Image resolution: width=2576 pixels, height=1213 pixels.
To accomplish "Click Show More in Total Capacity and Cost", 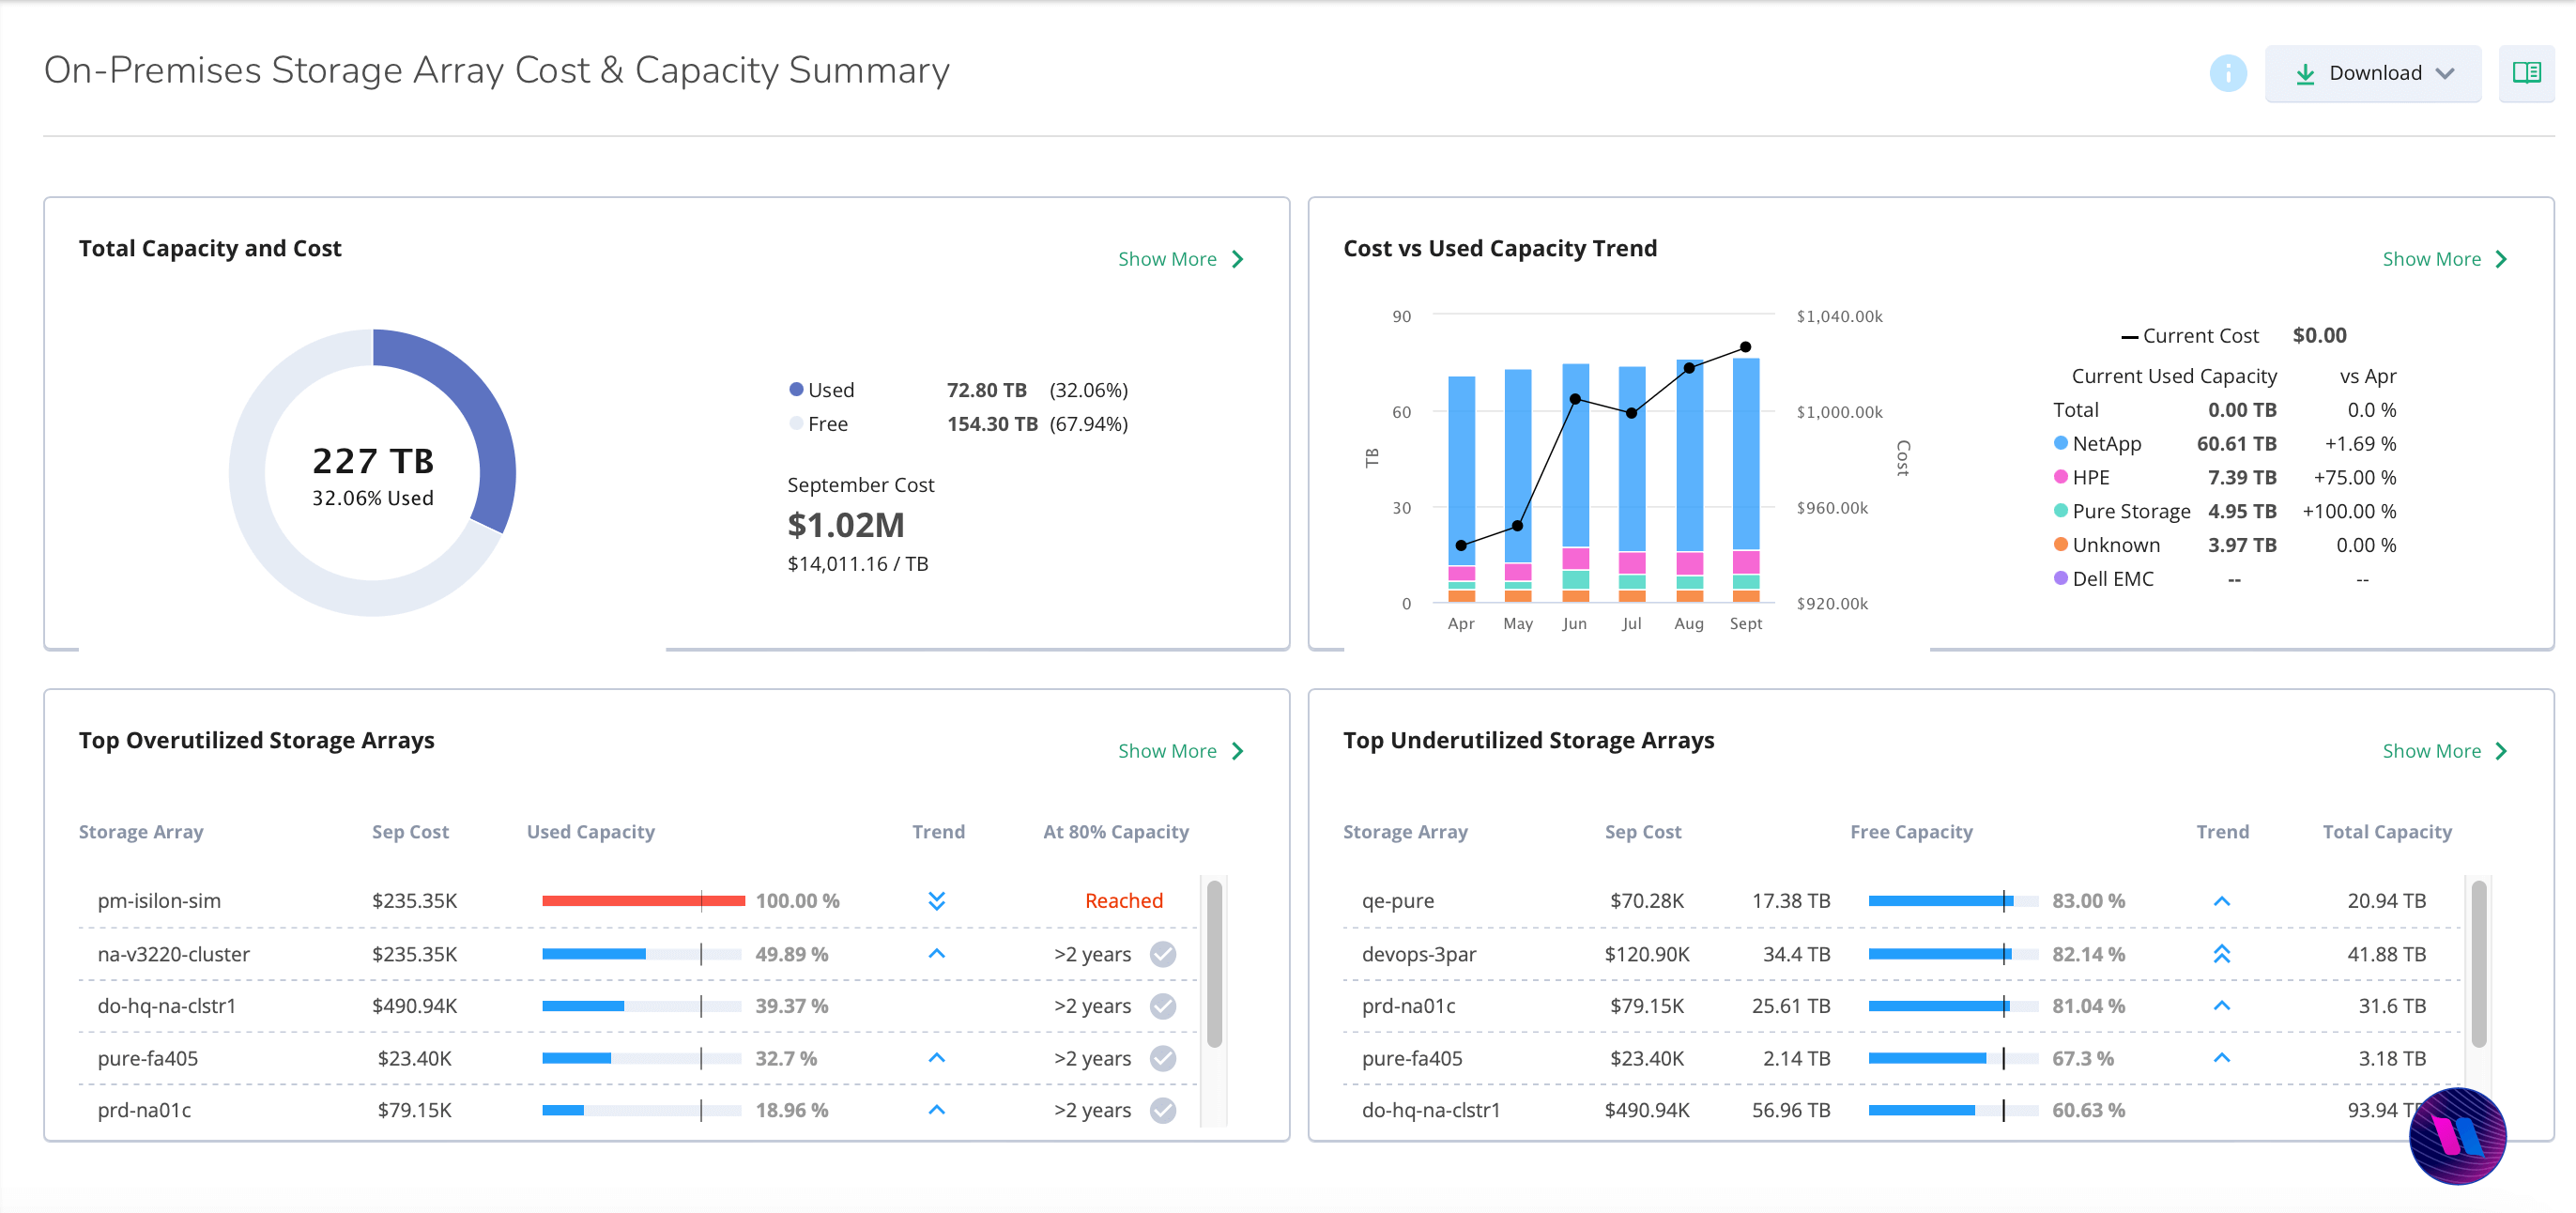I will click(1180, 259).
